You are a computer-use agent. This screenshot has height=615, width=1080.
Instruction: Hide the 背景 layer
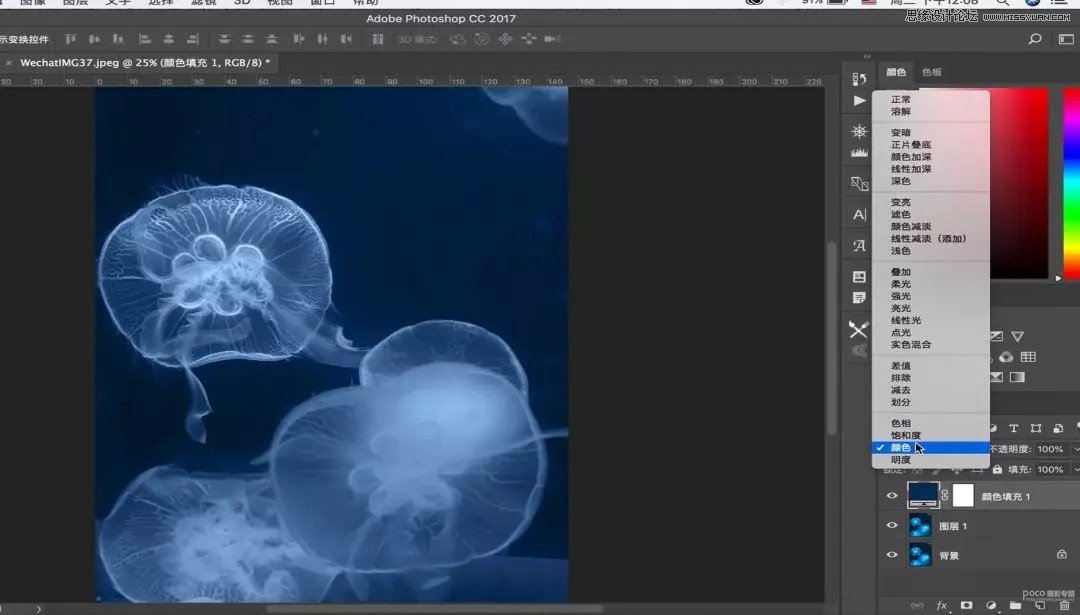click(x=892, y=555)
